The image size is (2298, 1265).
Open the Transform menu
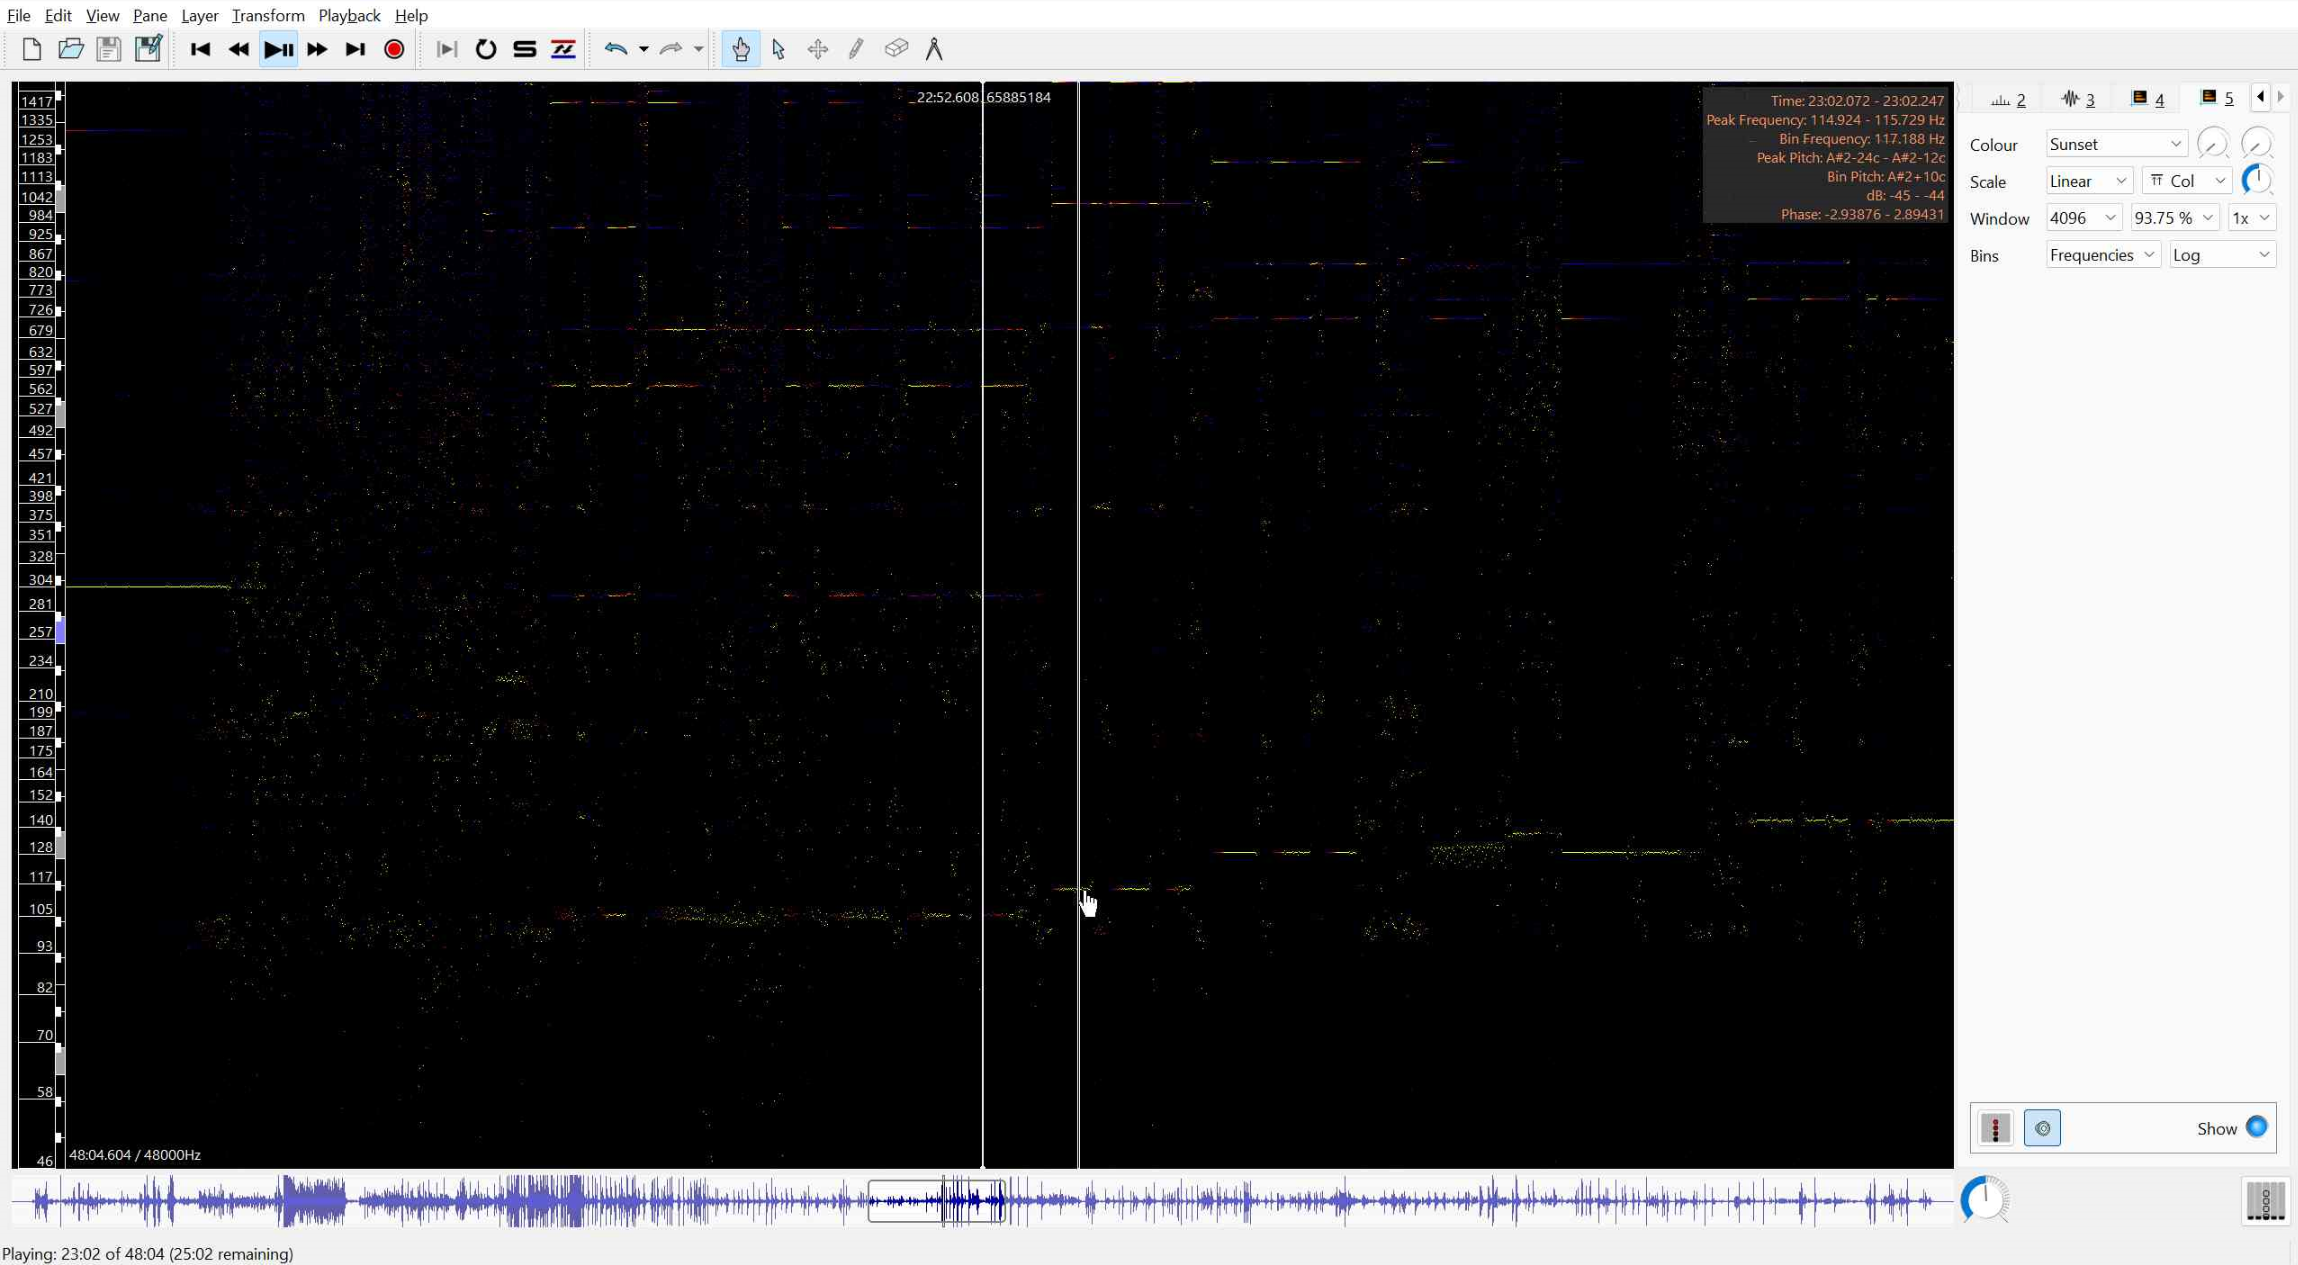(267, 15)
